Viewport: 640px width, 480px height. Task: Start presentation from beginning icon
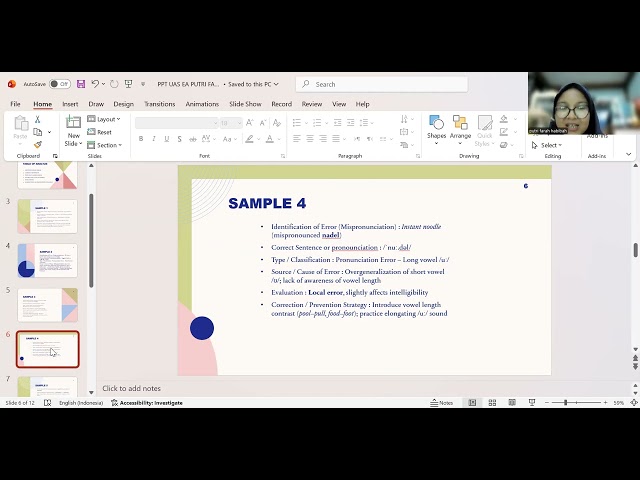129,84
